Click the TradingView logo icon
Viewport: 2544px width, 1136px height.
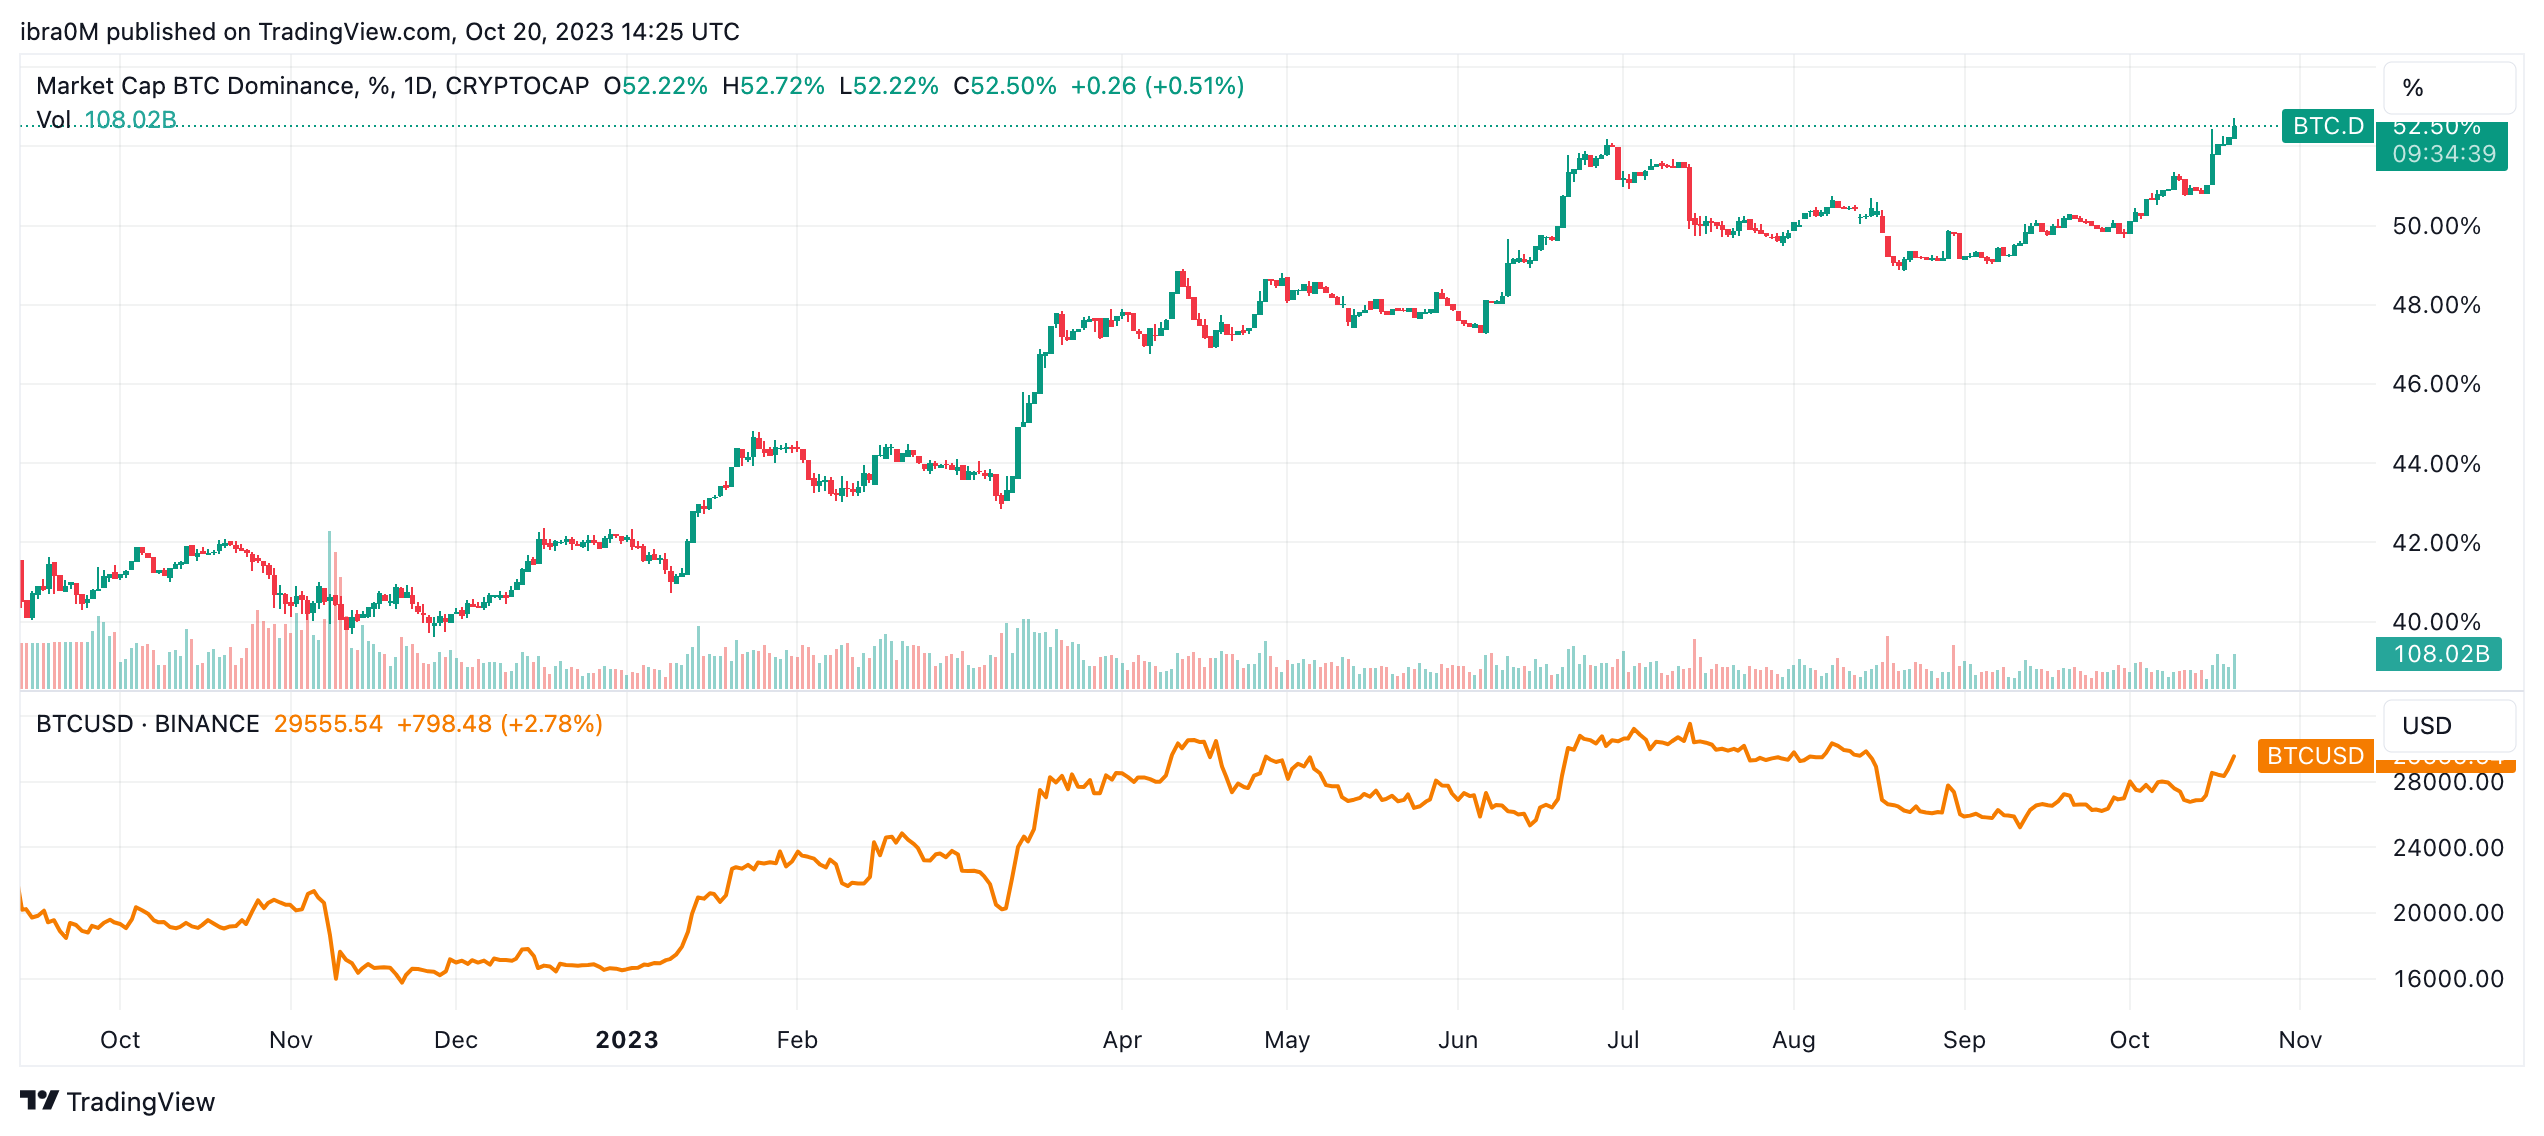pos(40,1101)
